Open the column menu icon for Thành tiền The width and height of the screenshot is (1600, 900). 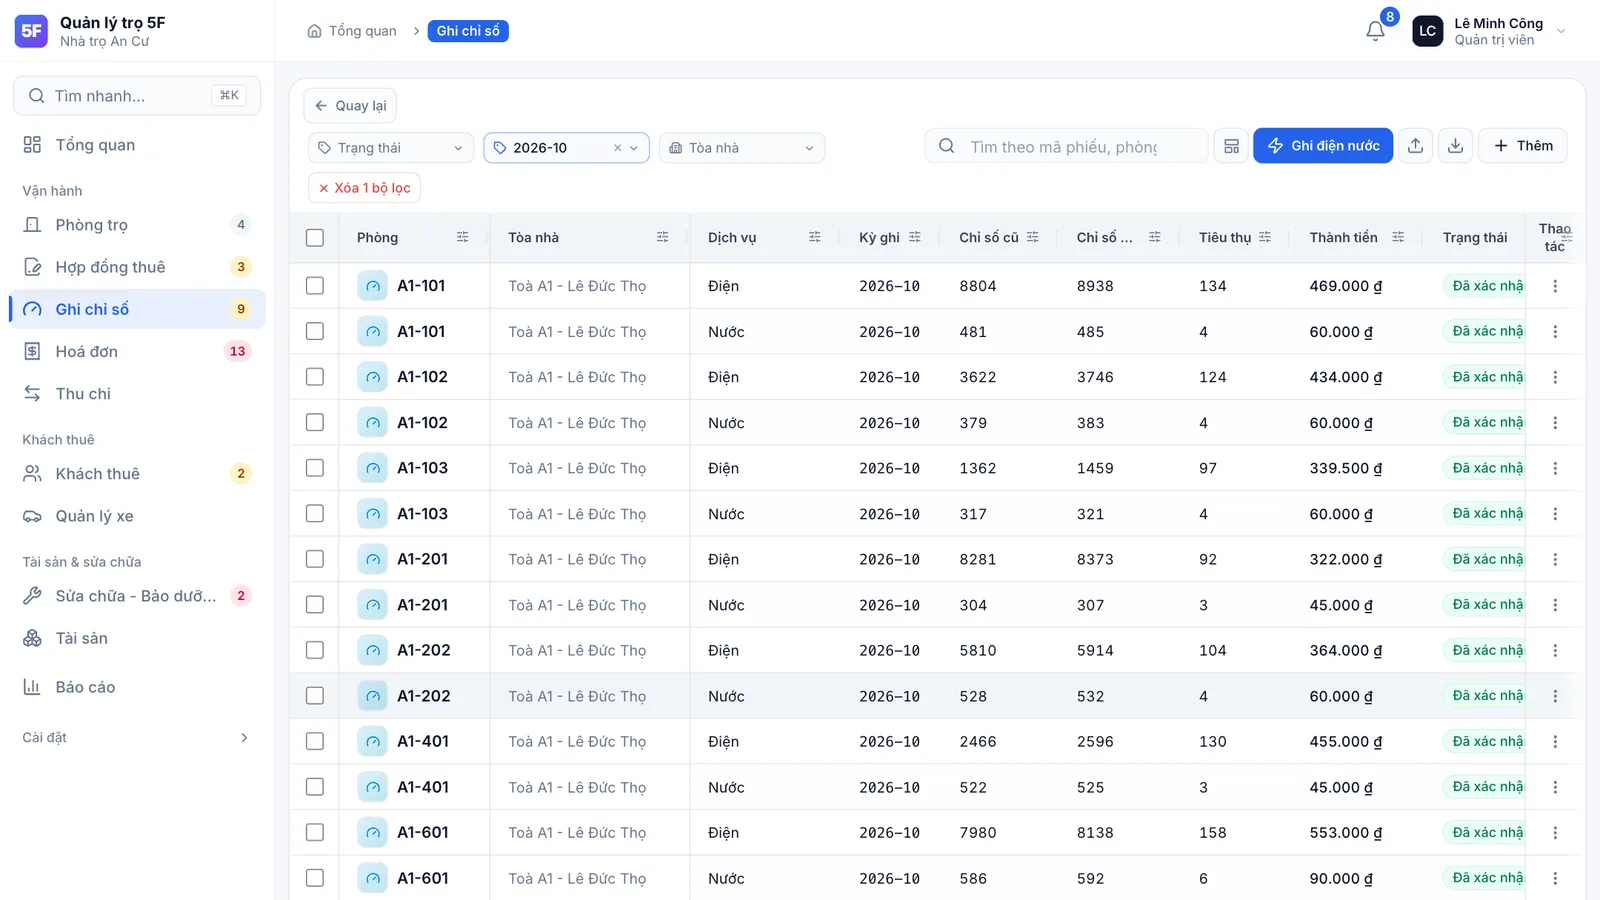coord(1398,237)
